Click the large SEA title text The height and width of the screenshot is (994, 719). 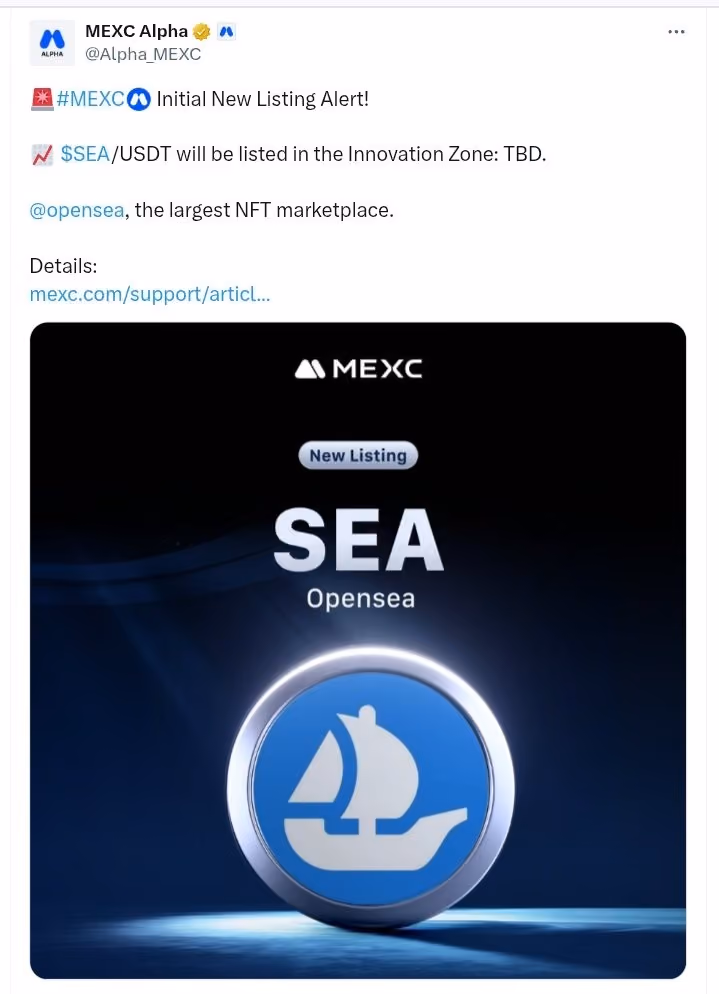[358, 541]
